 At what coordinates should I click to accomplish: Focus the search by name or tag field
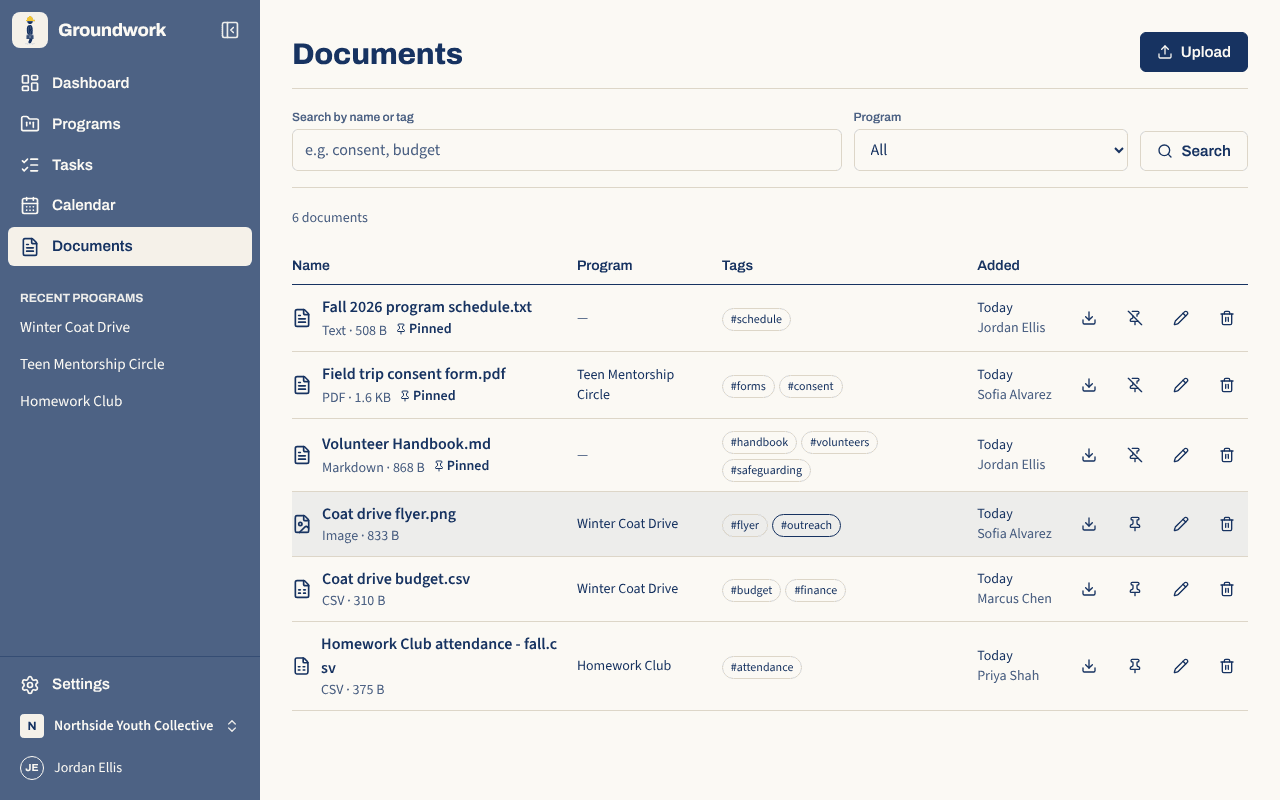pyautogui.click(x=567, y=150)
